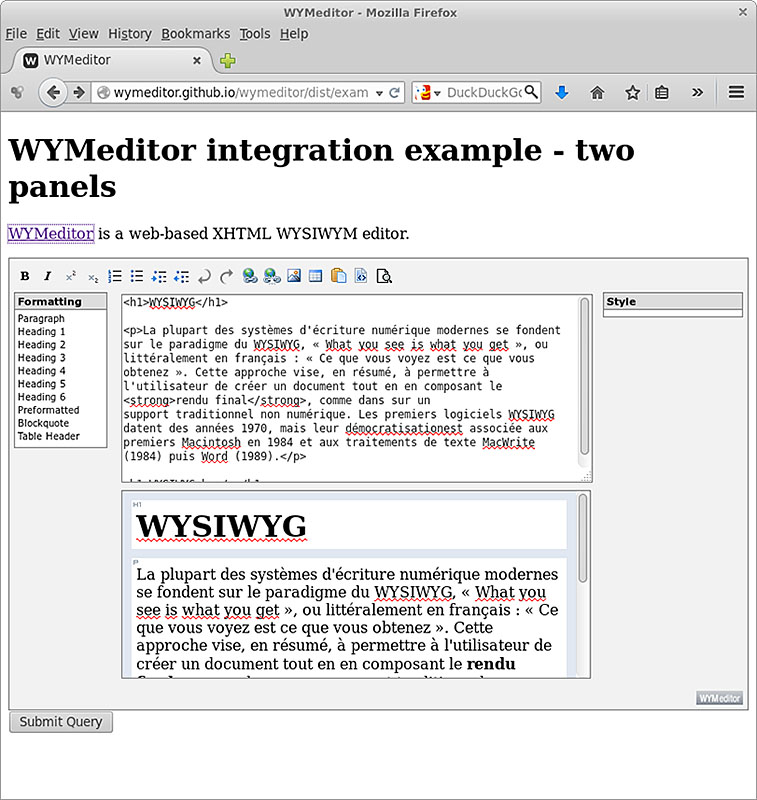Open the View menu
The image size is (757, 800).
click(x=84, y=34)
